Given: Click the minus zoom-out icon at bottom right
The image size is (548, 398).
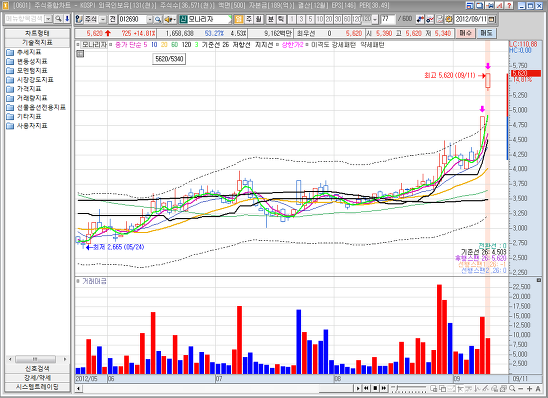Looking at the screenshot, I should pyautogui.click(x=521, y=388).
